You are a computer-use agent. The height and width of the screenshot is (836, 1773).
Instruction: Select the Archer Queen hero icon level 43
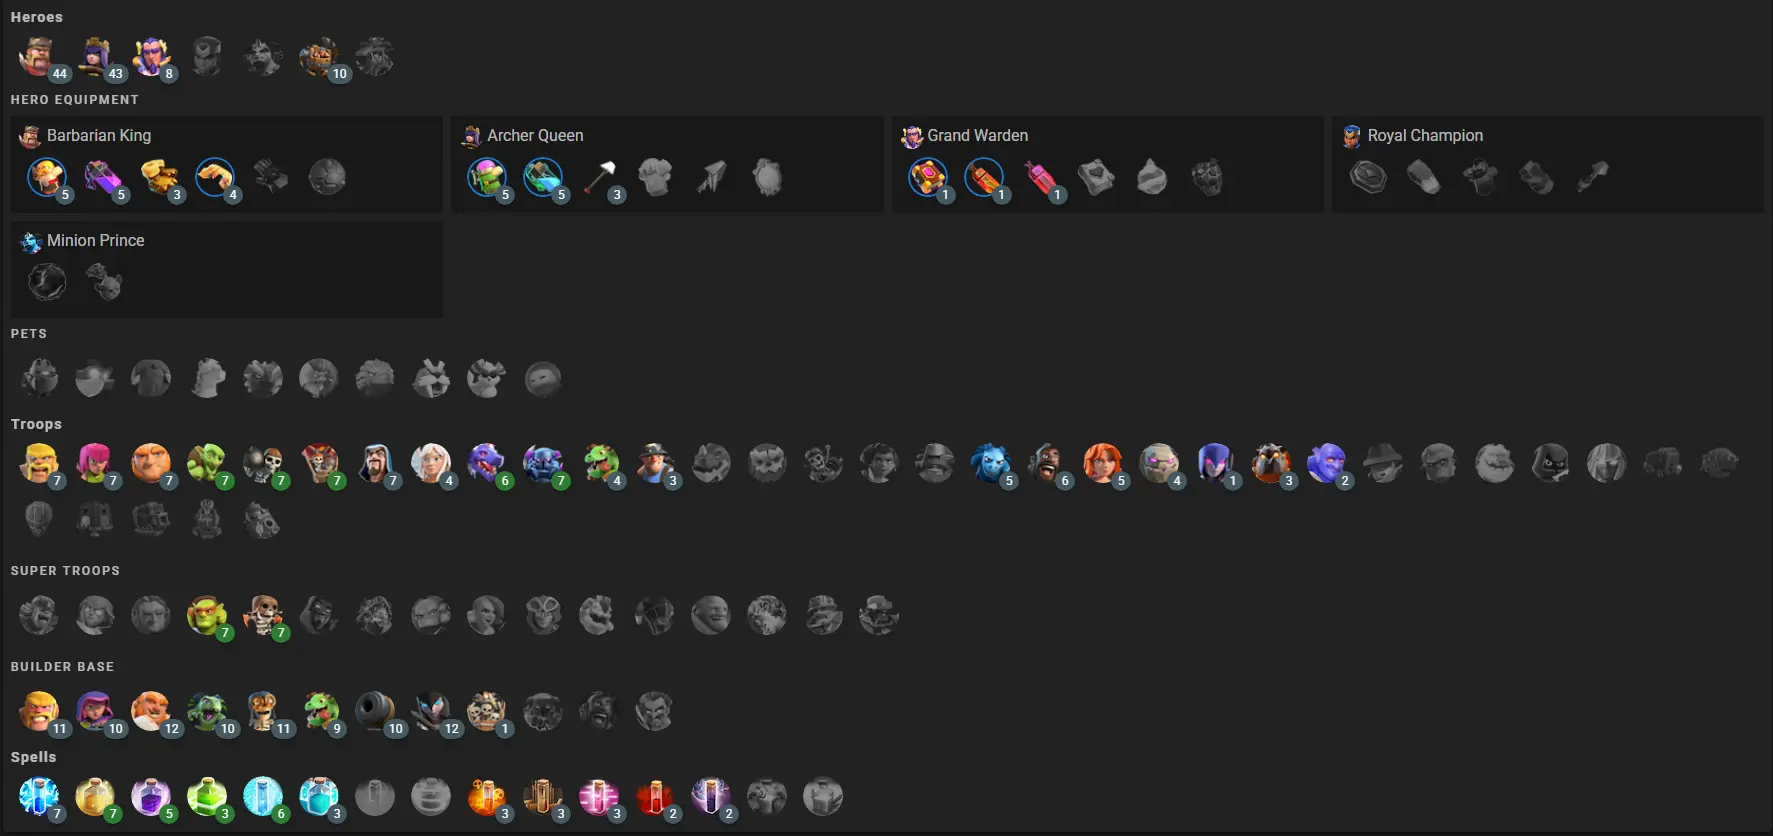coord(95,57)
